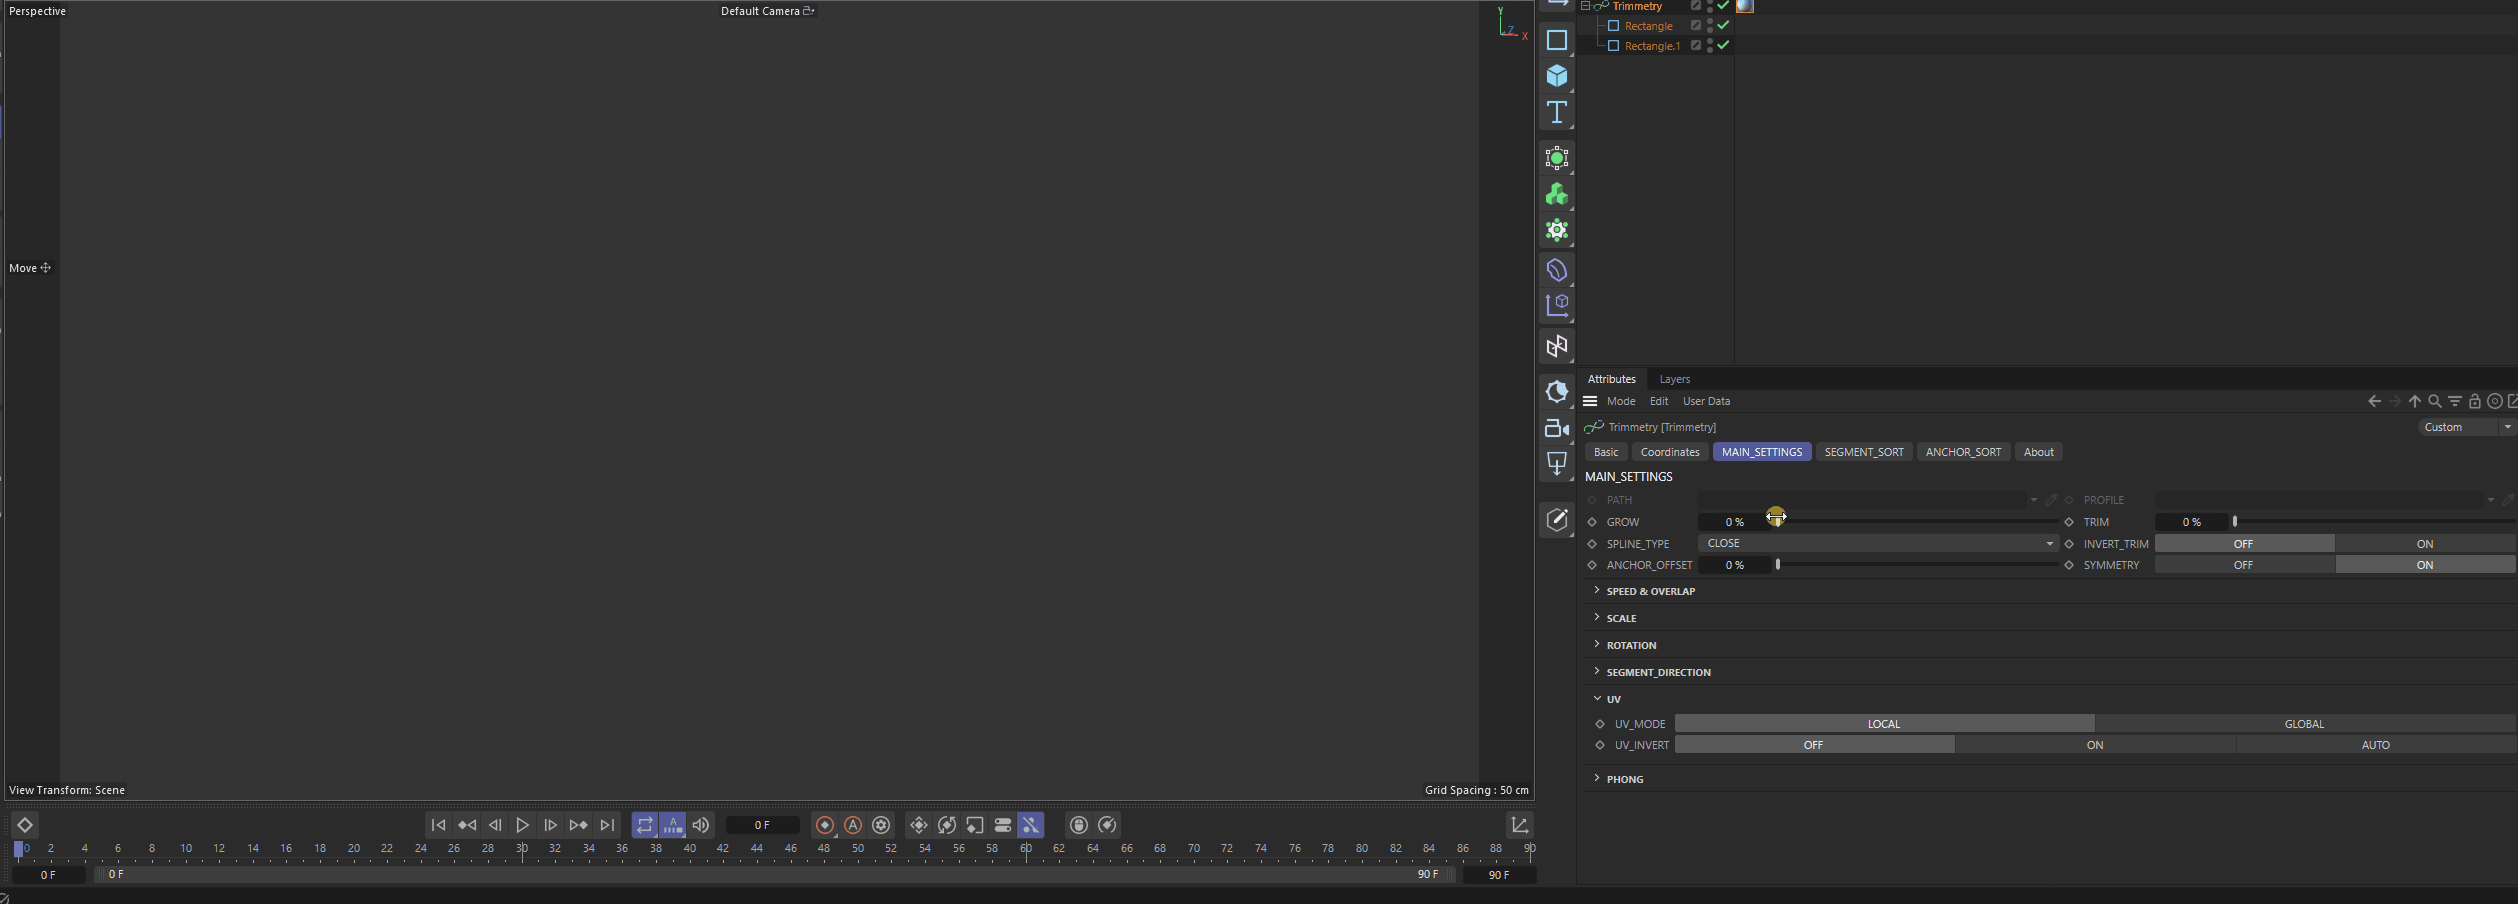Click the Record Active Objects button
Viewport: 2518px width, 904px height.
(x=825, y=825)
